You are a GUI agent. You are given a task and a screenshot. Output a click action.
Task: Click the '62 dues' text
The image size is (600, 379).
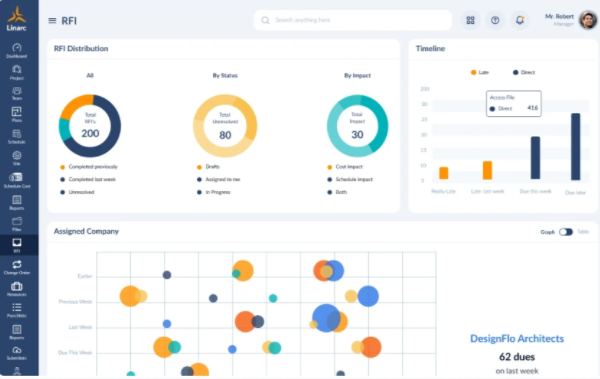tap(517, 357)
